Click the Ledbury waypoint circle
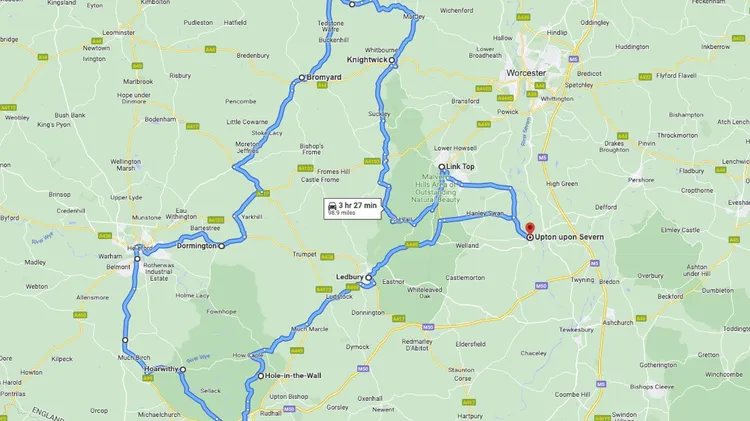750x421 pixels. tap(369, 277)
